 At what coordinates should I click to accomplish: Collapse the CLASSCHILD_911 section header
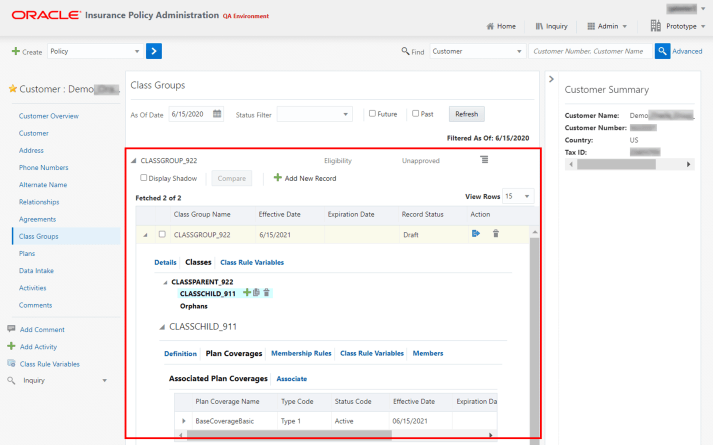(162, 327)
